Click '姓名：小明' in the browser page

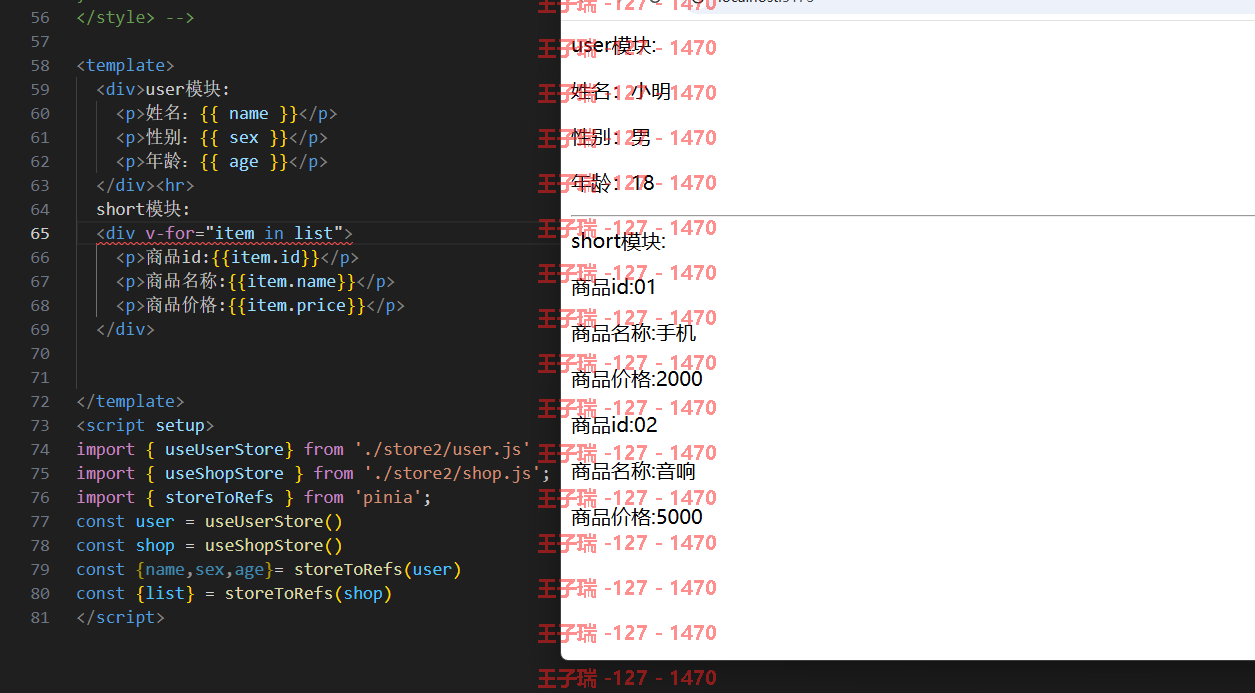[x=621, y=92]
